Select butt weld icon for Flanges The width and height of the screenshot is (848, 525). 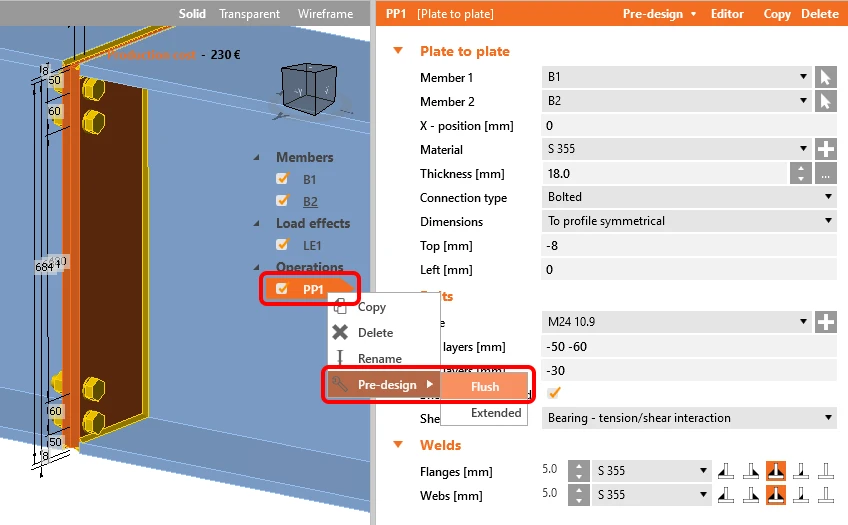pyautogui.click(x=801, y=471)
